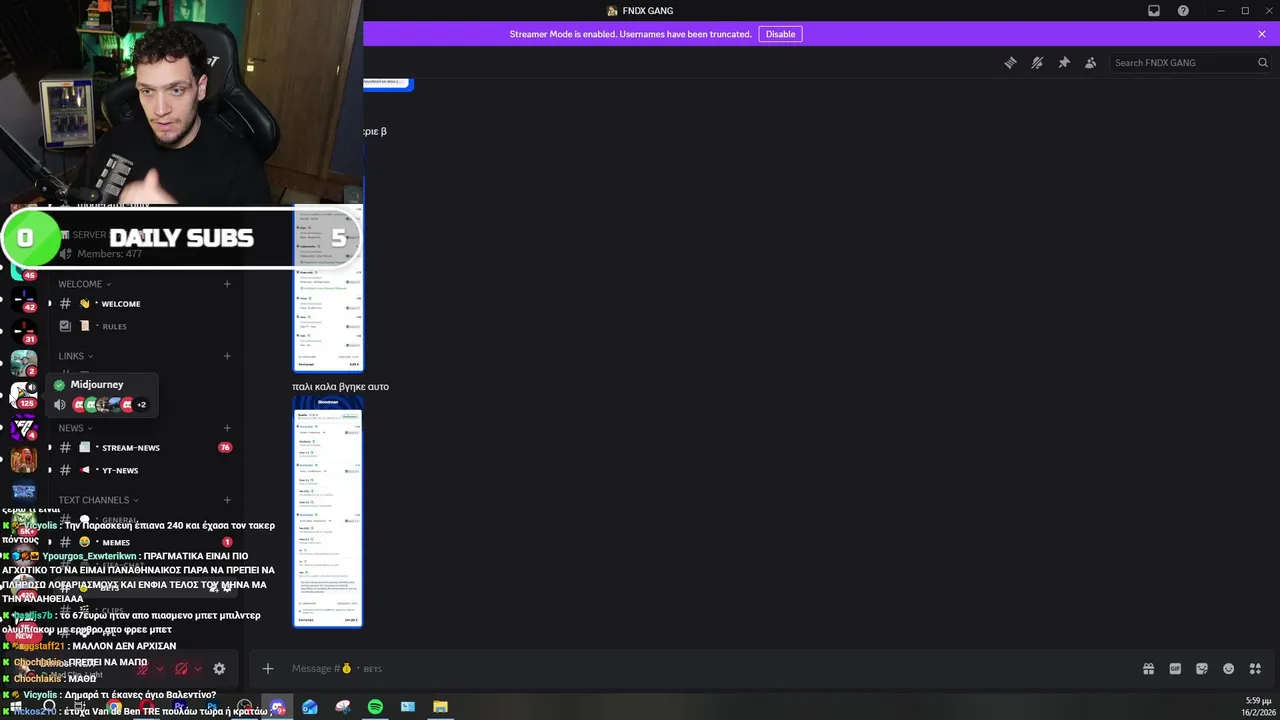Screen dimensions: 1280x720
Task: Disable Streamer Mode via Disable button
Action: (780, 34)
